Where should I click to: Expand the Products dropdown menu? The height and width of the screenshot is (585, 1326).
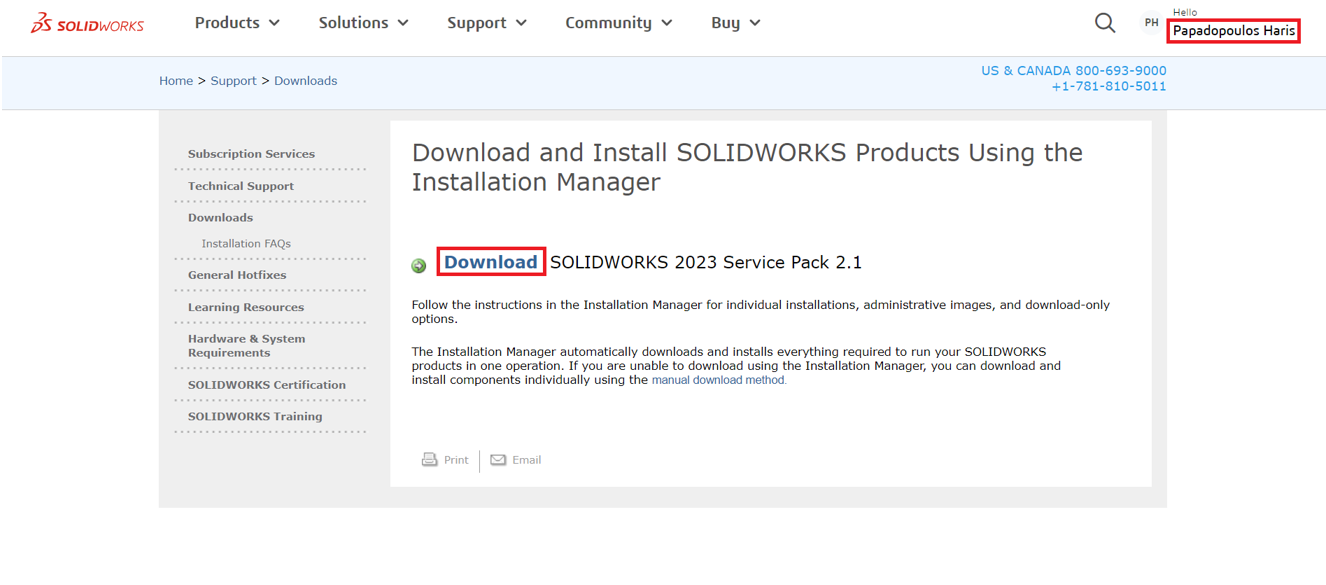pyautogui.click(x=237, y=23)
